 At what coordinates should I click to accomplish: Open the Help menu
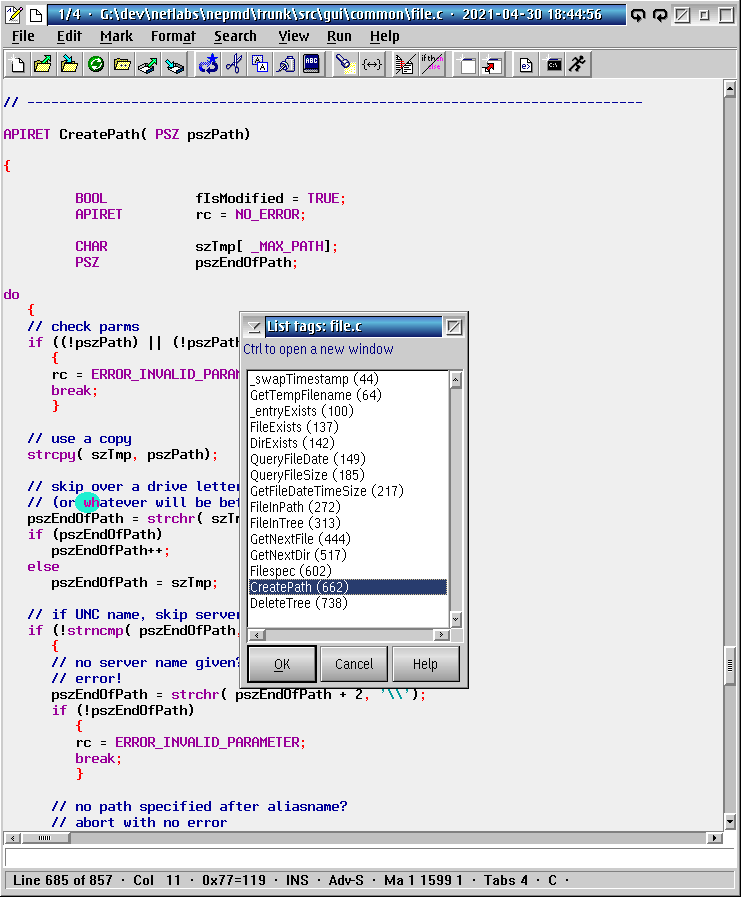385,37
